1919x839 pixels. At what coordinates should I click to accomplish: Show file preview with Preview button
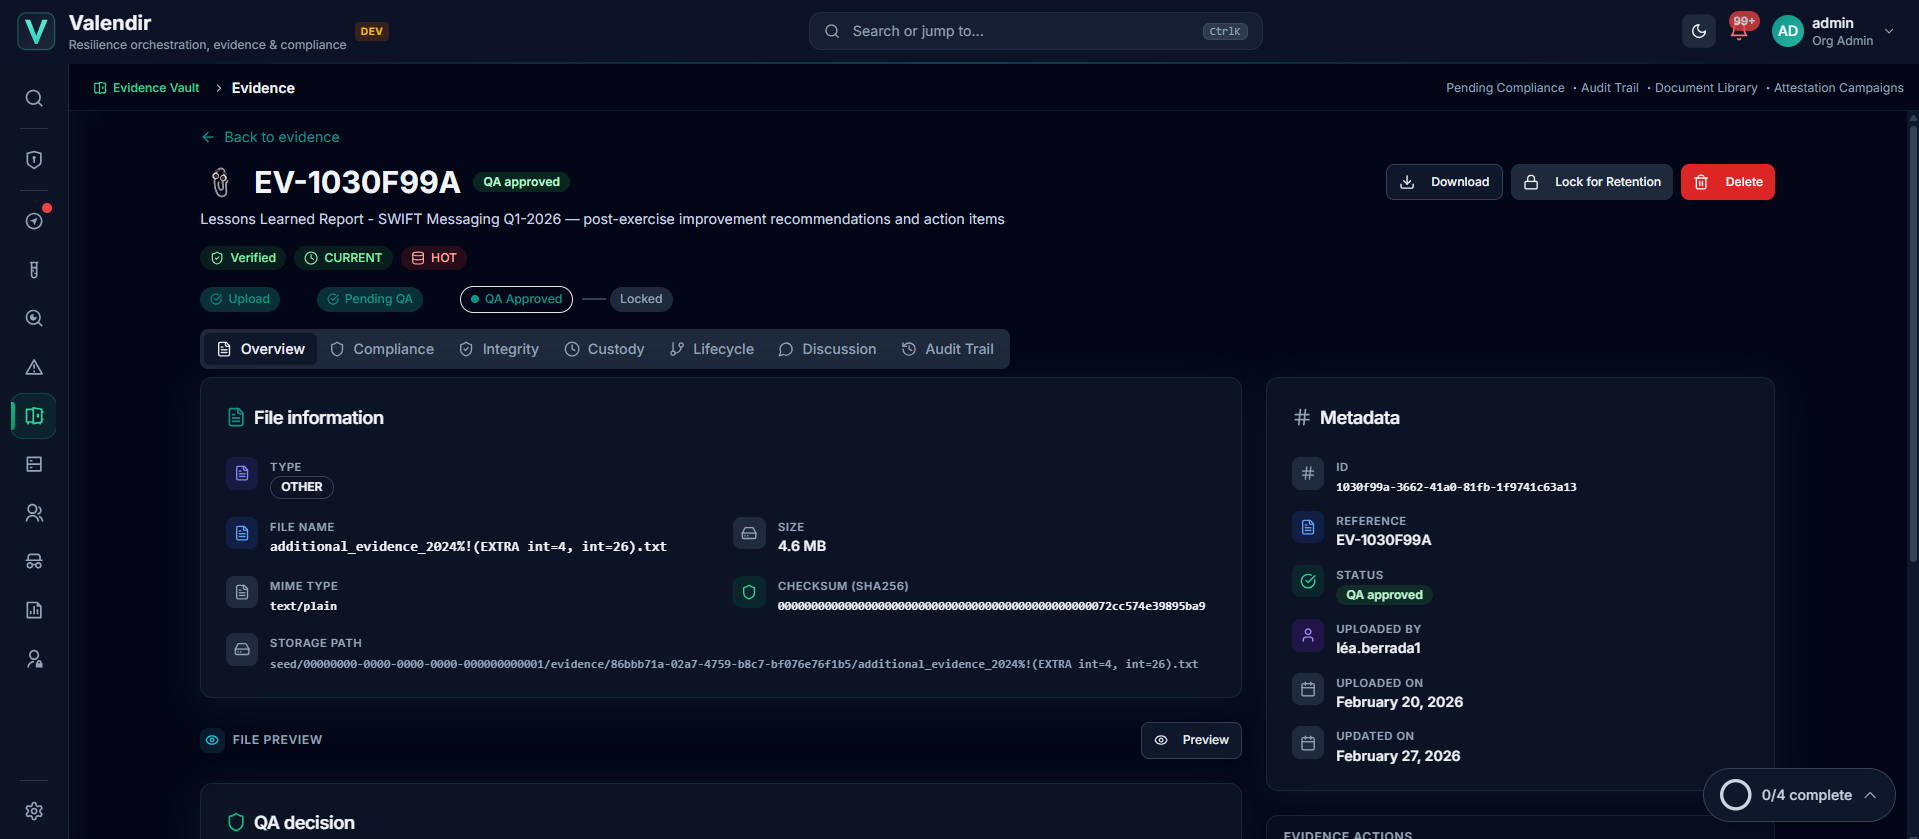[x=1191, y=740]
